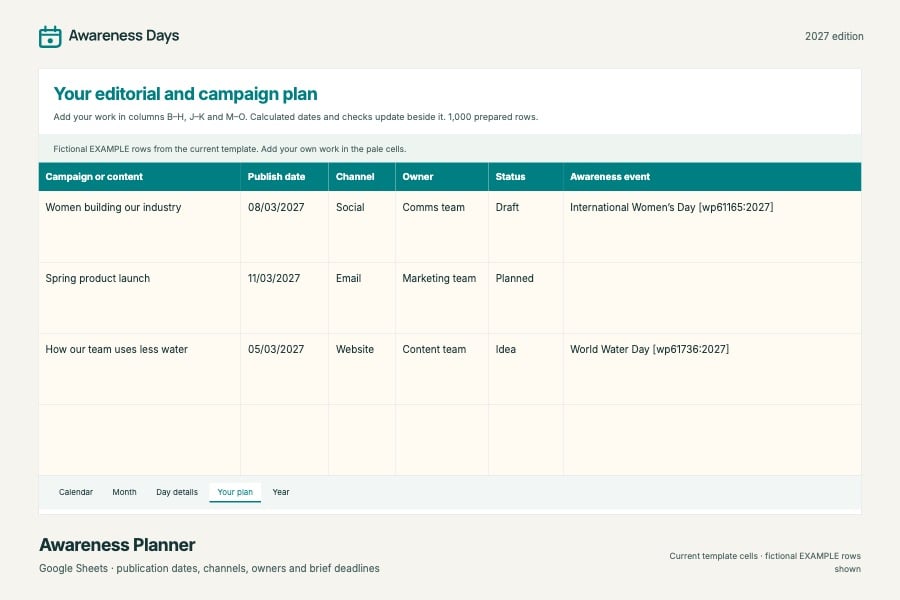Go to the Year tab
Viewport: 900px width, 600px height.
point(281,492)
